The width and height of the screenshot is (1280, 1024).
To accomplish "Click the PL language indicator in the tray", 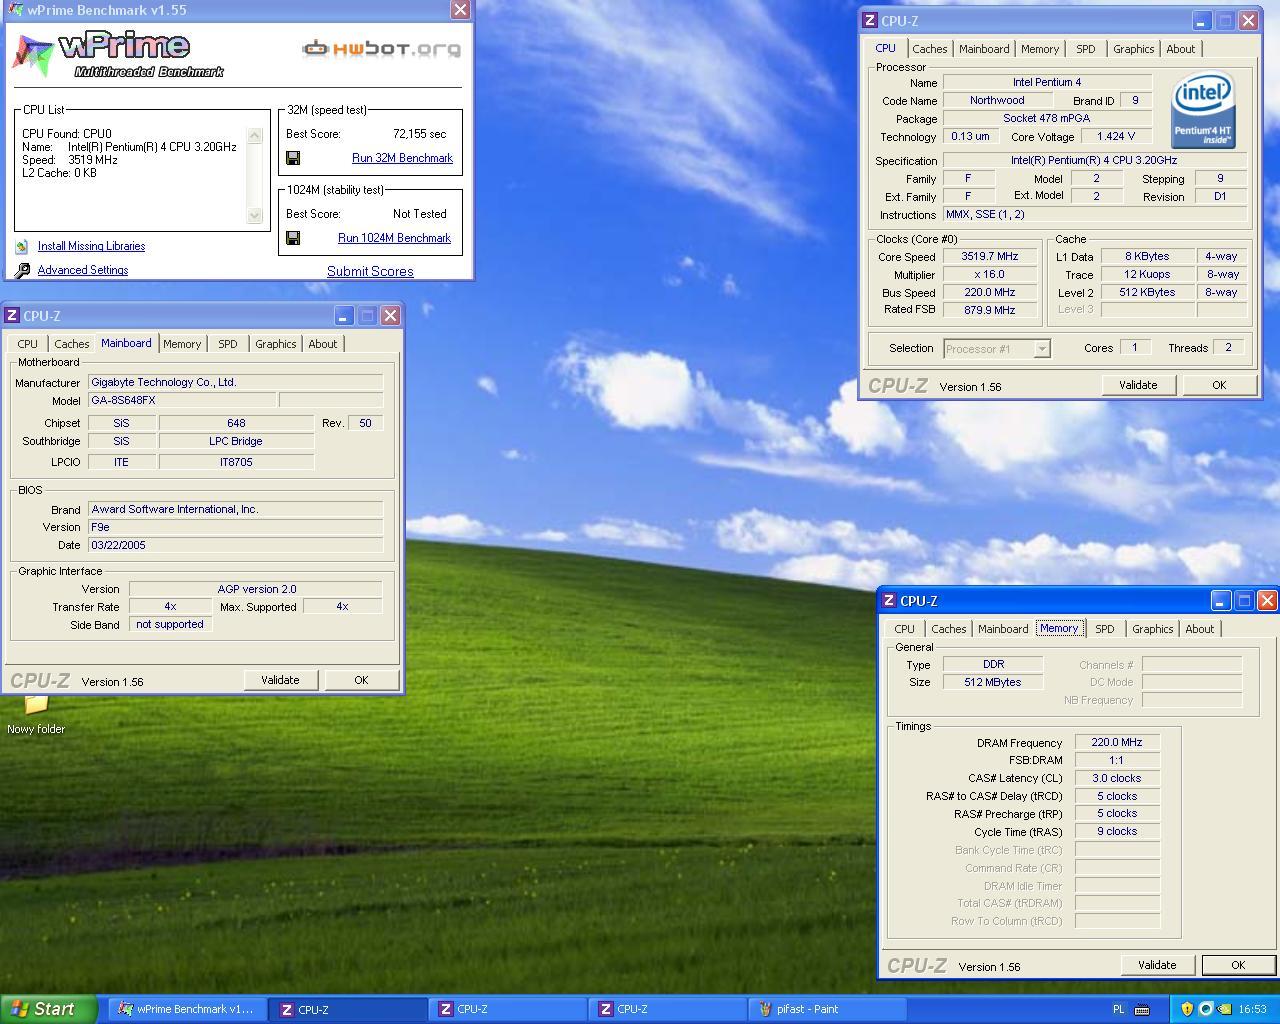I will 1119,1009.
